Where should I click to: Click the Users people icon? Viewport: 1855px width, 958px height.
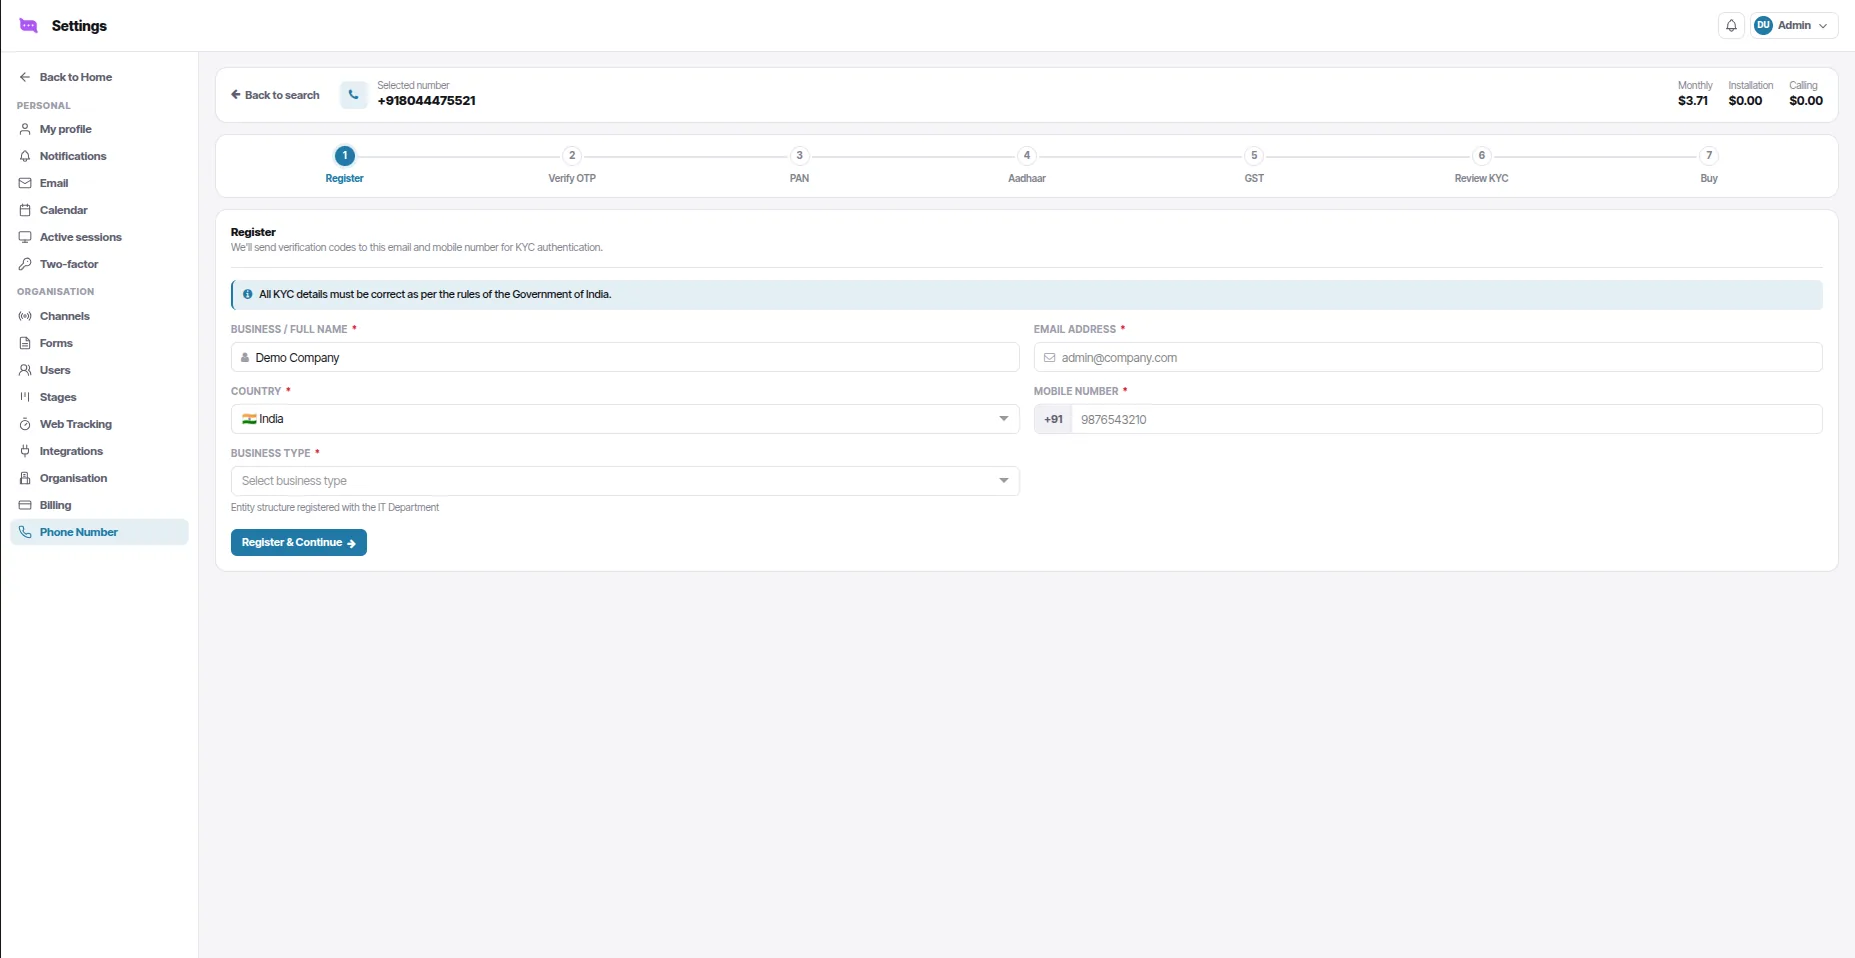point(25,370)
